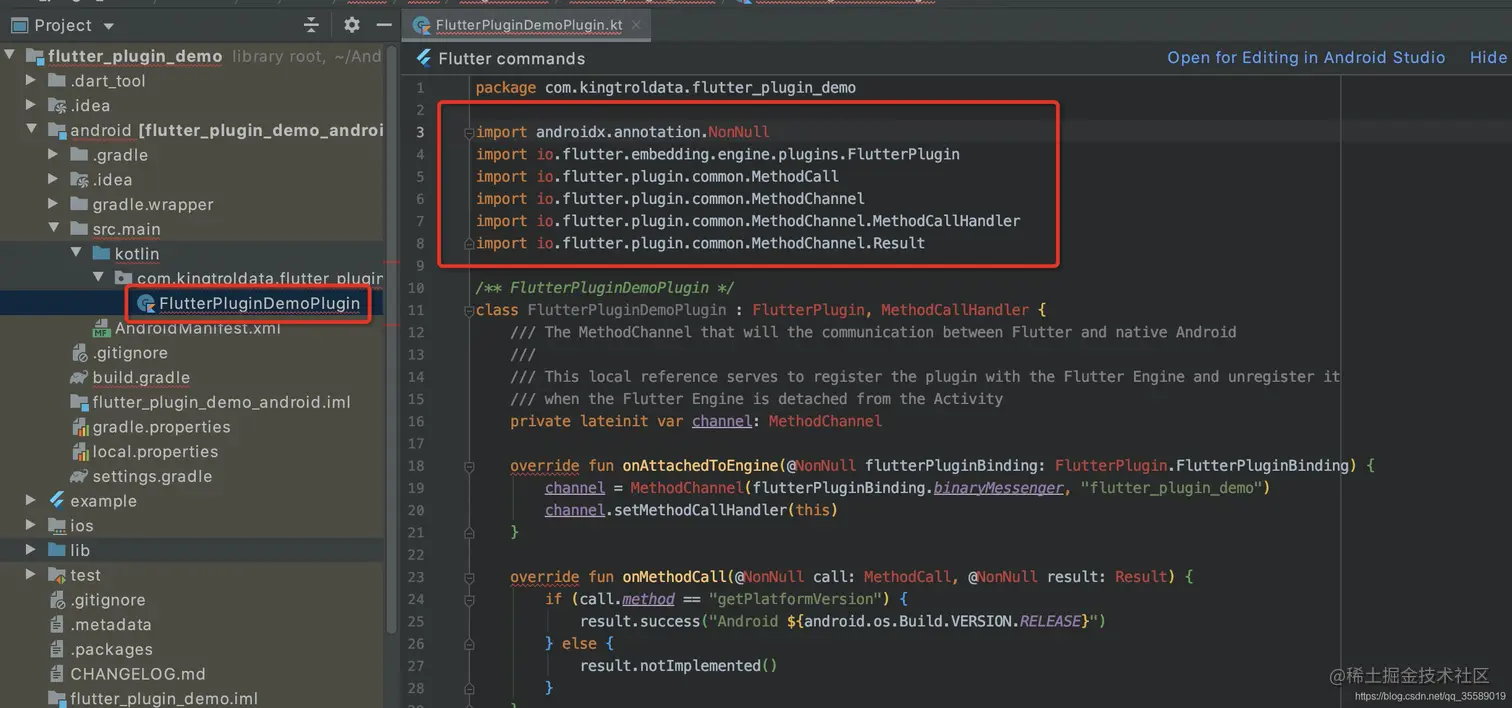
Task: Select .metadata file
Action: click(111, 624)
